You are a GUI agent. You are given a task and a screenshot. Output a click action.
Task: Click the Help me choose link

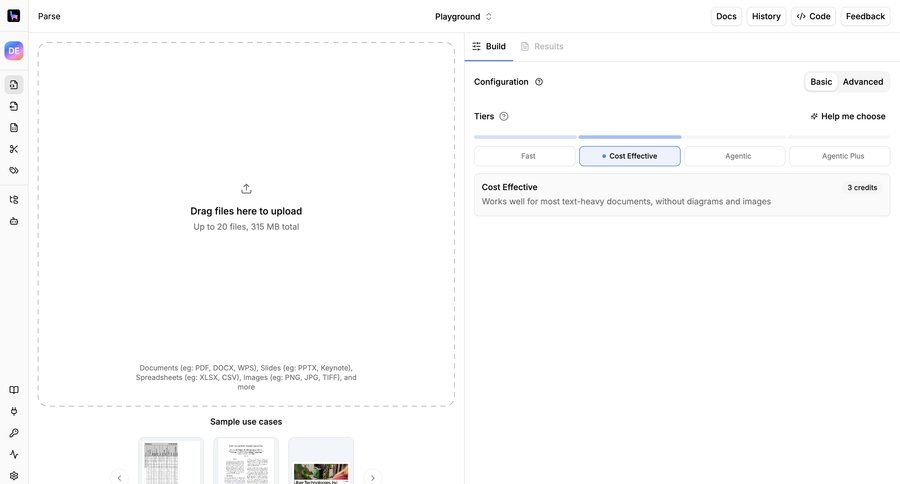[848, 116]
